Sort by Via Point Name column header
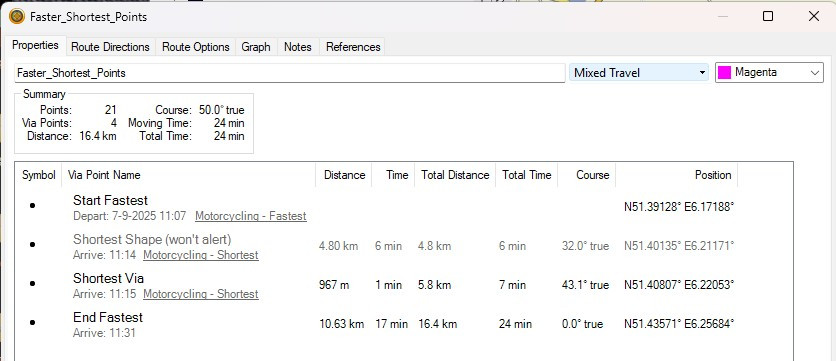This screenshot has height=361, width=836. pyautogui.click(x=189, y=175)
